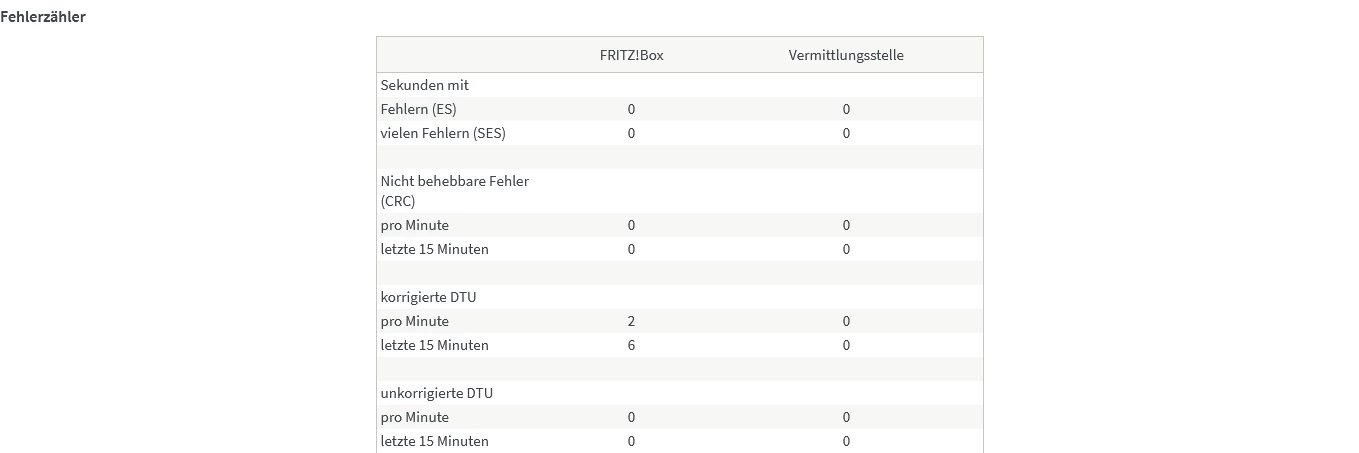Click the "Nicht behebbare Fehler (CRC)" label
1359x453 pixels.
454,191
